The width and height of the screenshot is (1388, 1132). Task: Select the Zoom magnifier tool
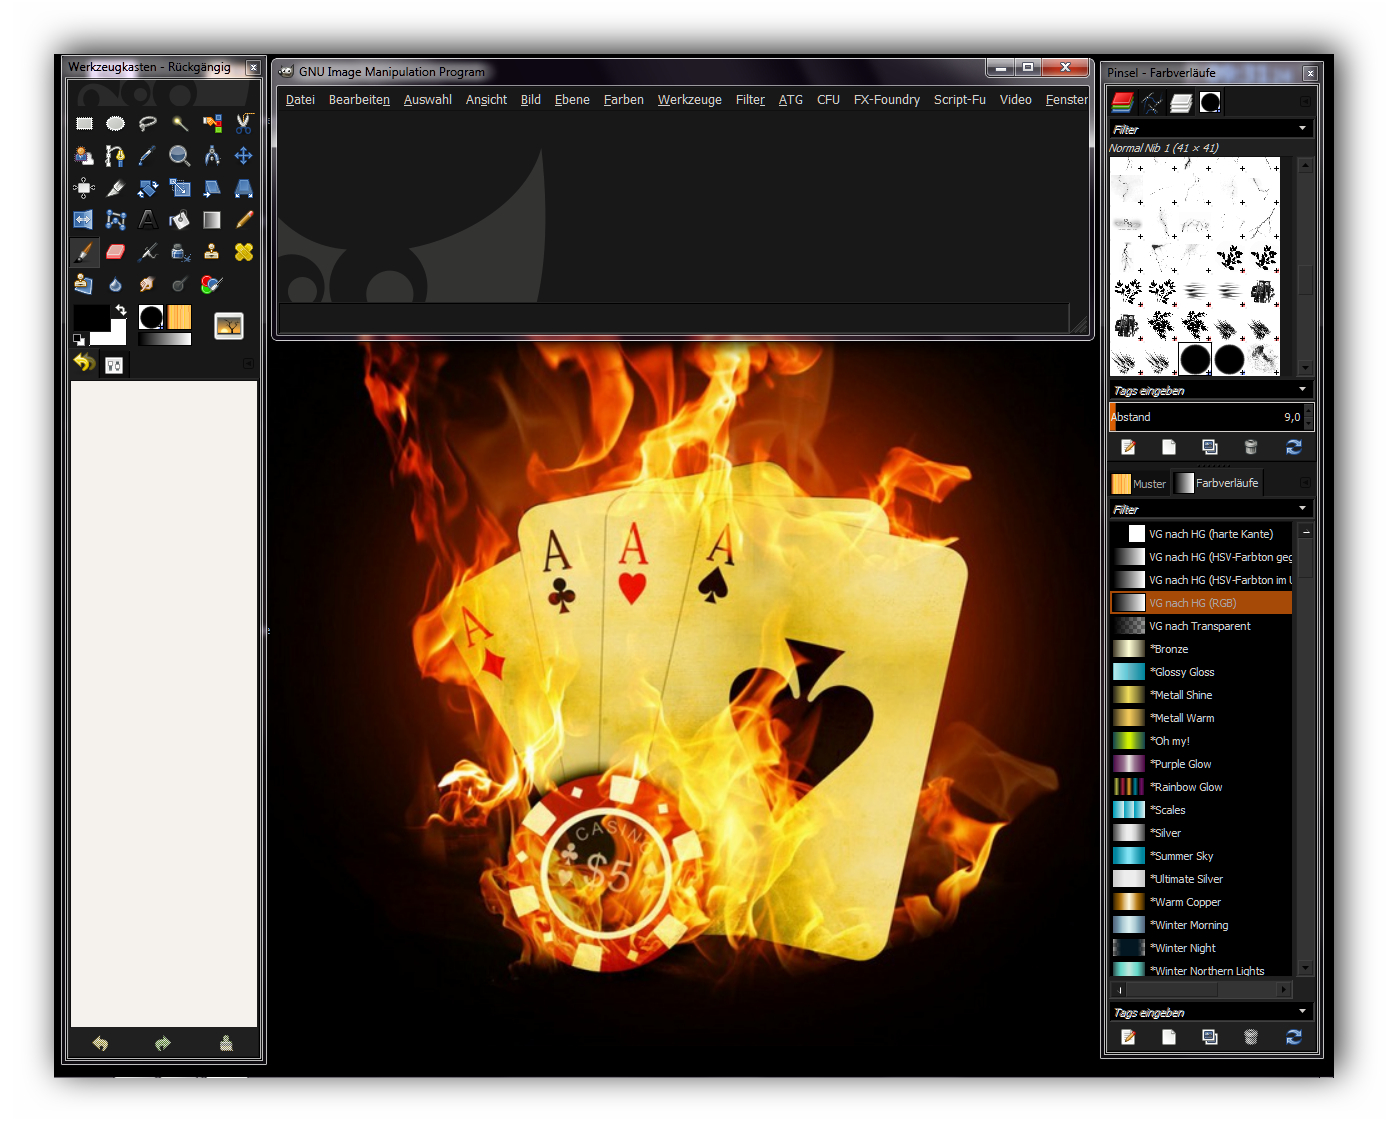(180, 156)
